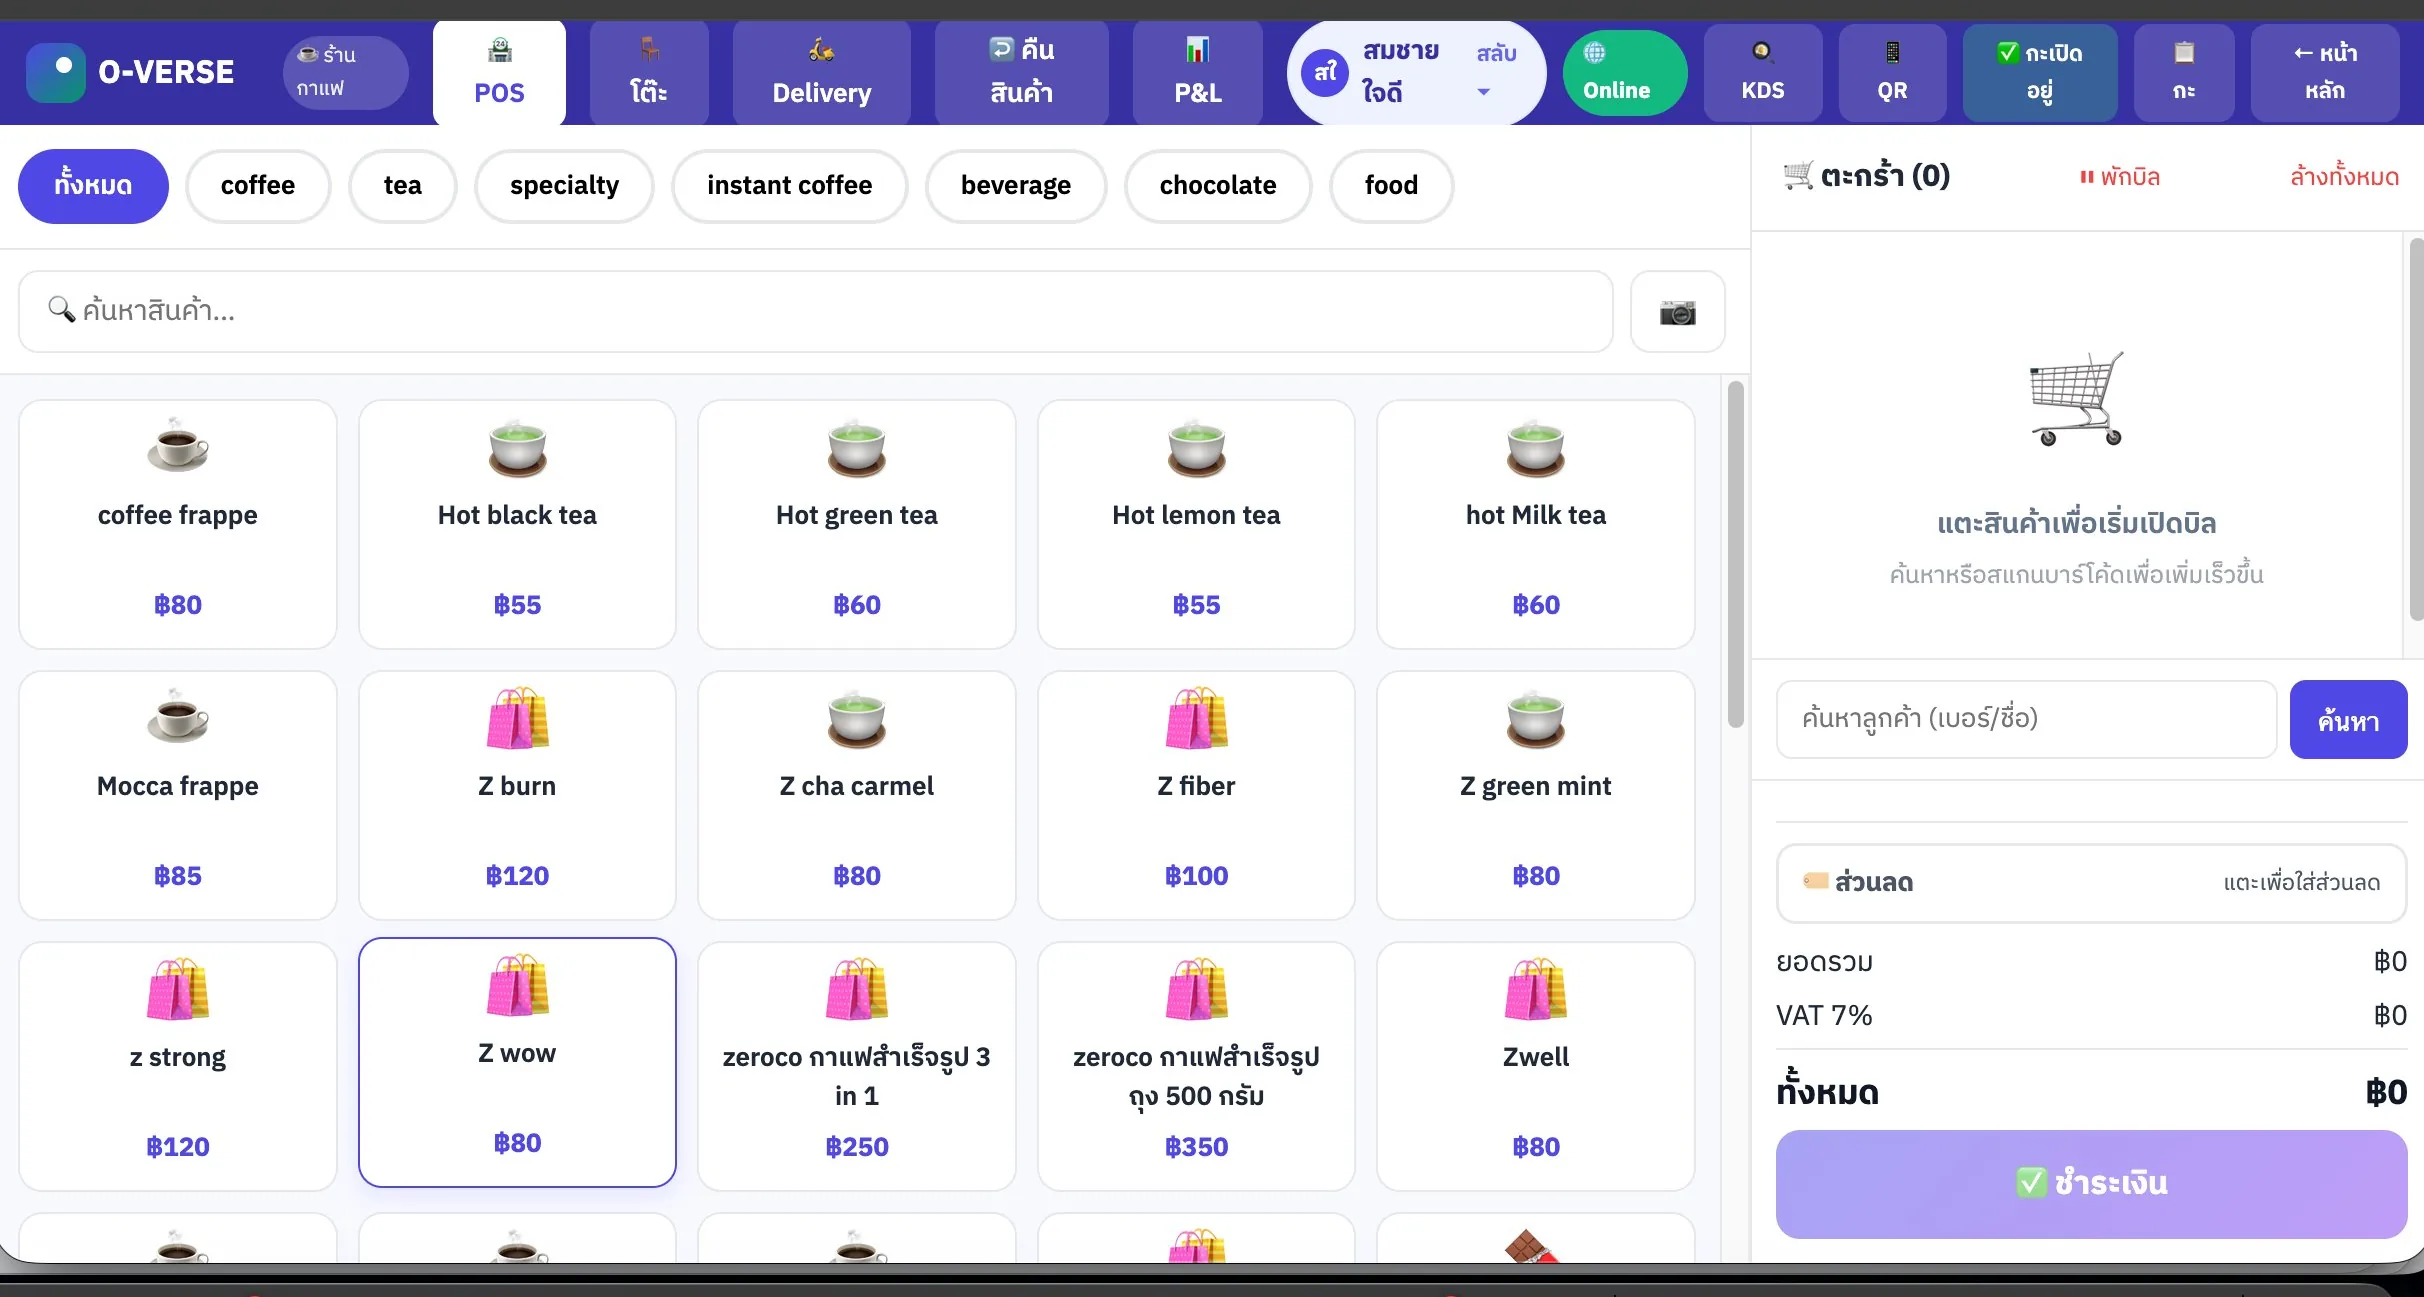Click the ค้นหา customer search button
Viewport: 2424px width, 1297px height.
click(x=2348, y=720)
